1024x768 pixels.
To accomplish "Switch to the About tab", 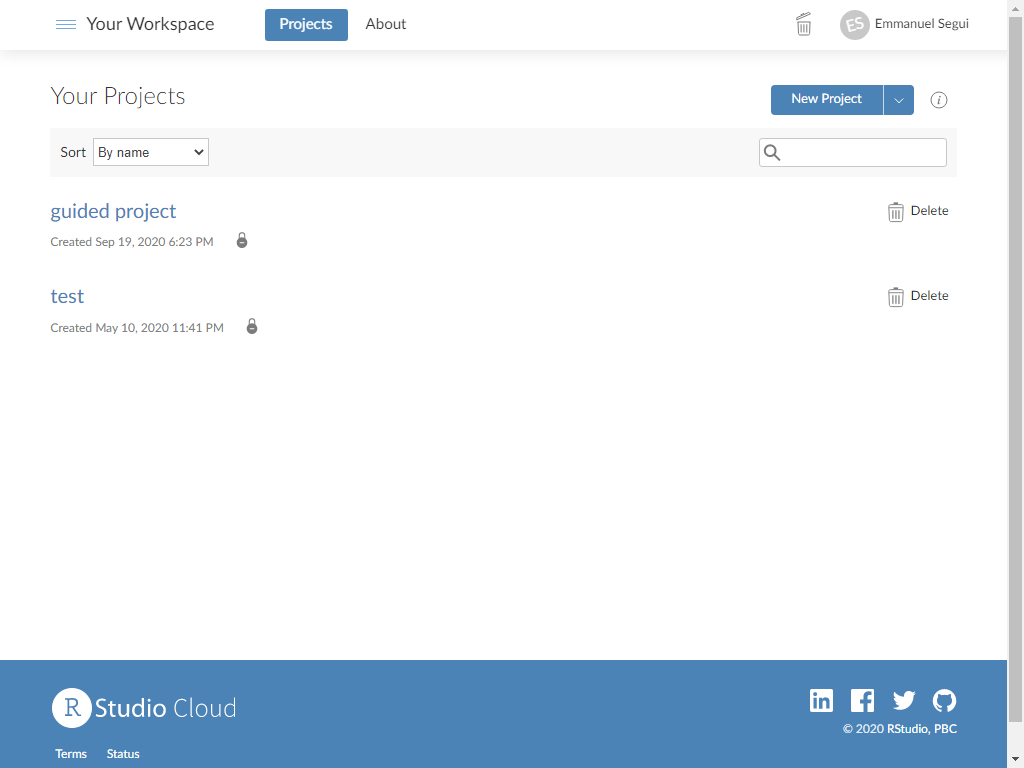I will 385,24.
